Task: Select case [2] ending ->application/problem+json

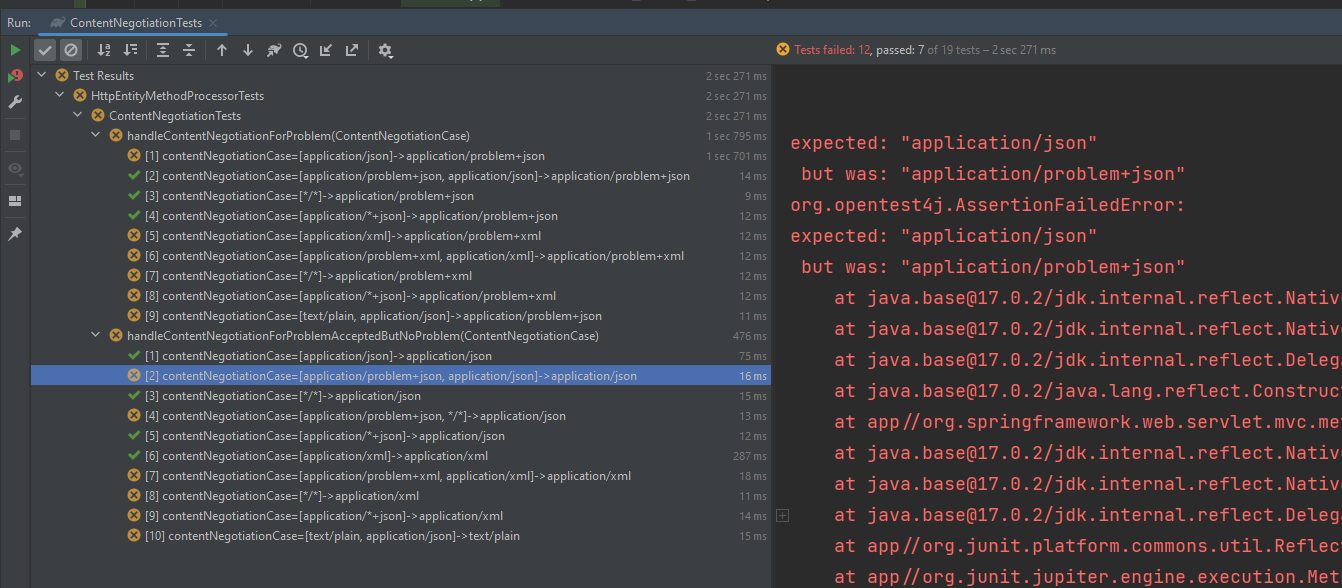Action: click(401, 176)
